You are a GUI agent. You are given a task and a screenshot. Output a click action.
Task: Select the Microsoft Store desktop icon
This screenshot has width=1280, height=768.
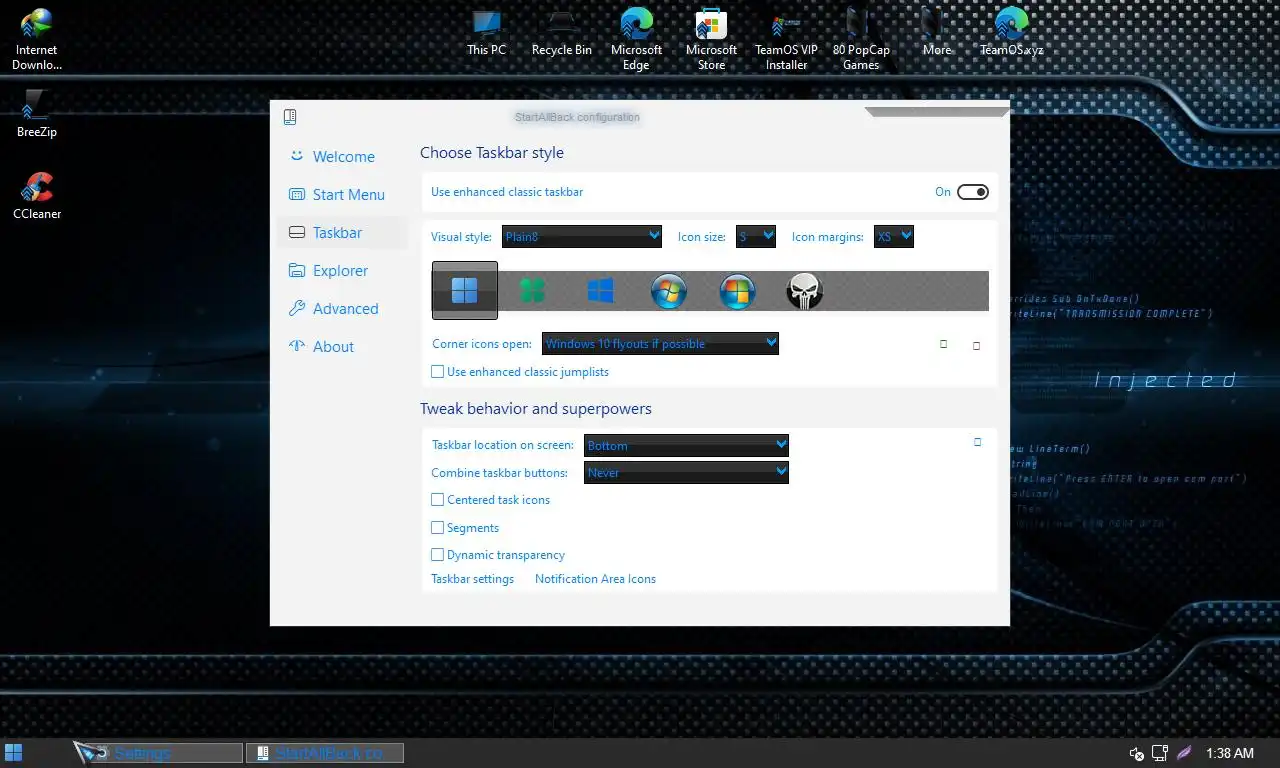point(712,40)
